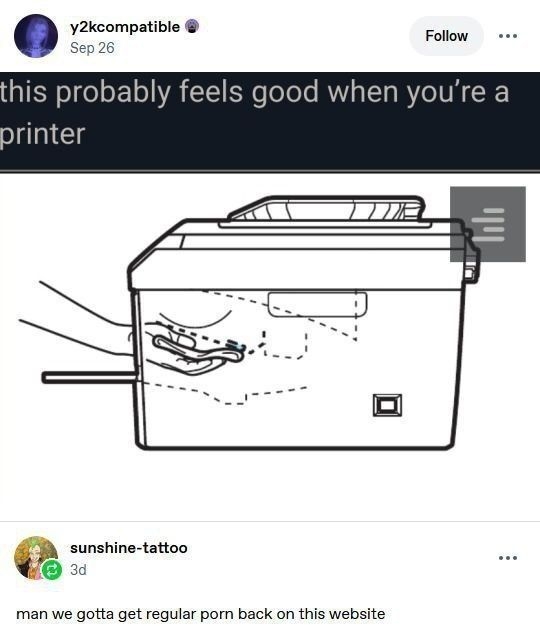This screenshot has height=641, width=540.
Task: Click the printer caption text banner
Action: (270, 121)
